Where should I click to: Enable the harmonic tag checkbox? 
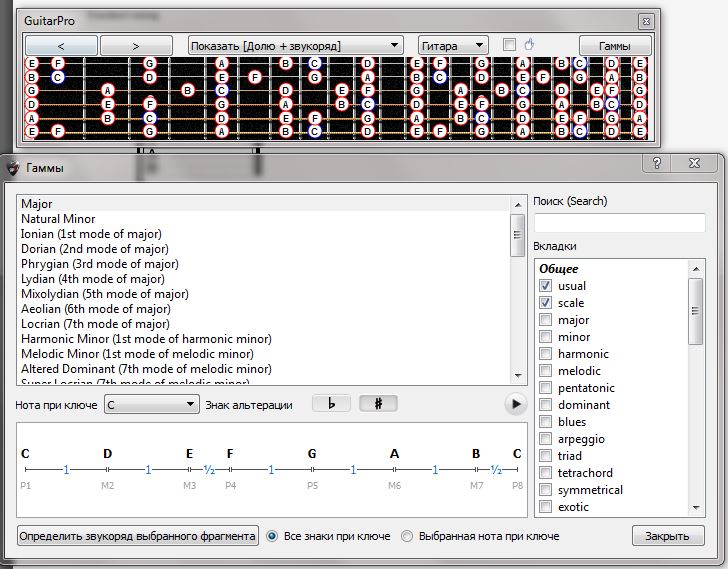pos(546,354)
